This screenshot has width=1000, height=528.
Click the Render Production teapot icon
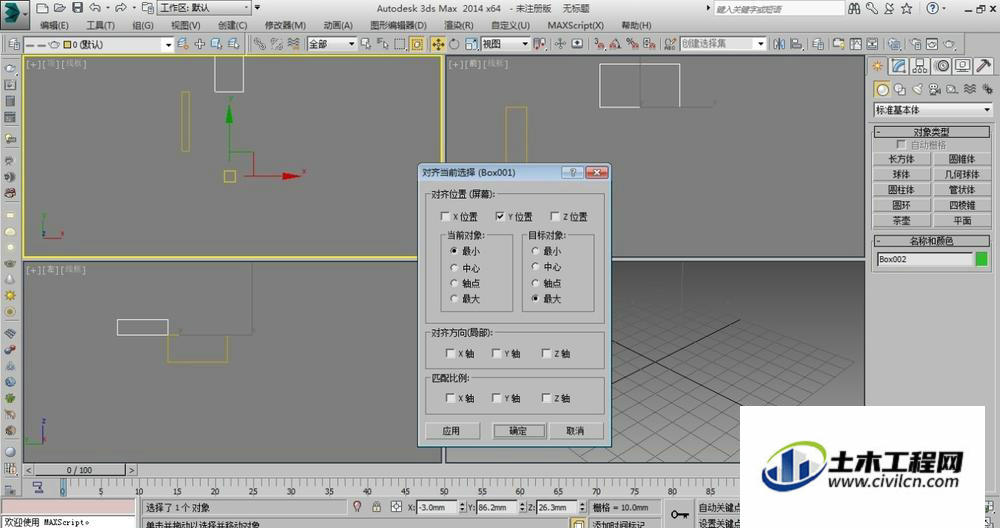point(950,44)
